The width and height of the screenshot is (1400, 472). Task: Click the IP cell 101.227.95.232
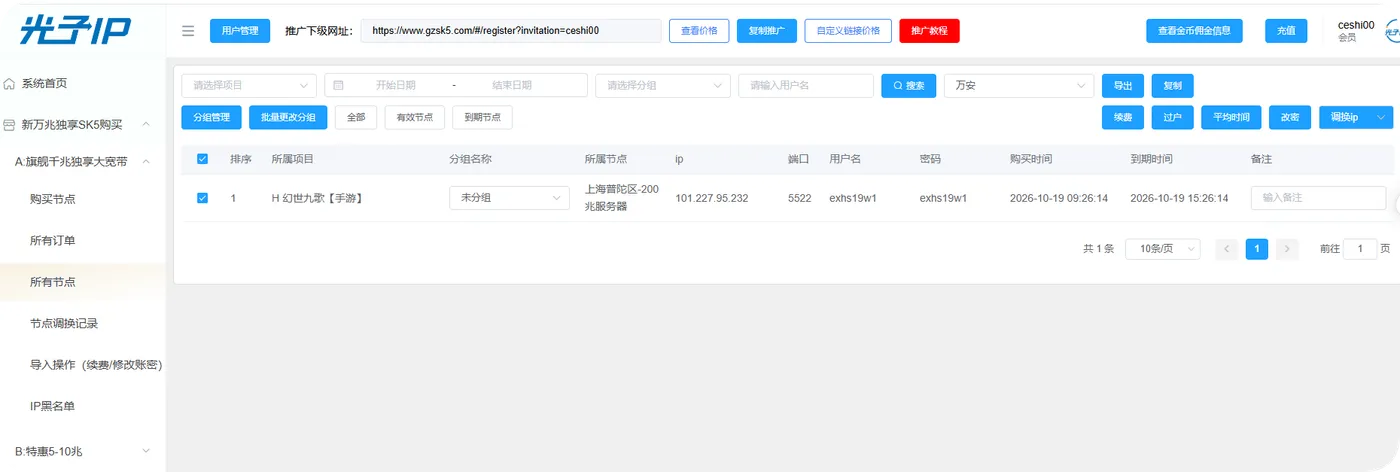pos(712,198)
